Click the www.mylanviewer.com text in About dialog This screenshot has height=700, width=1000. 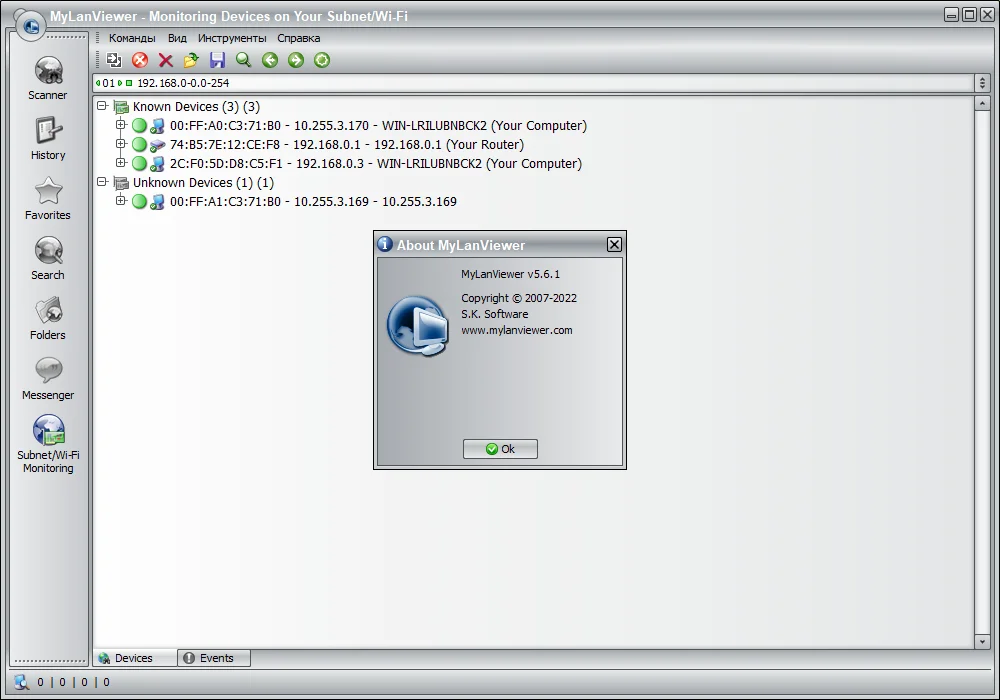(517, 330)
